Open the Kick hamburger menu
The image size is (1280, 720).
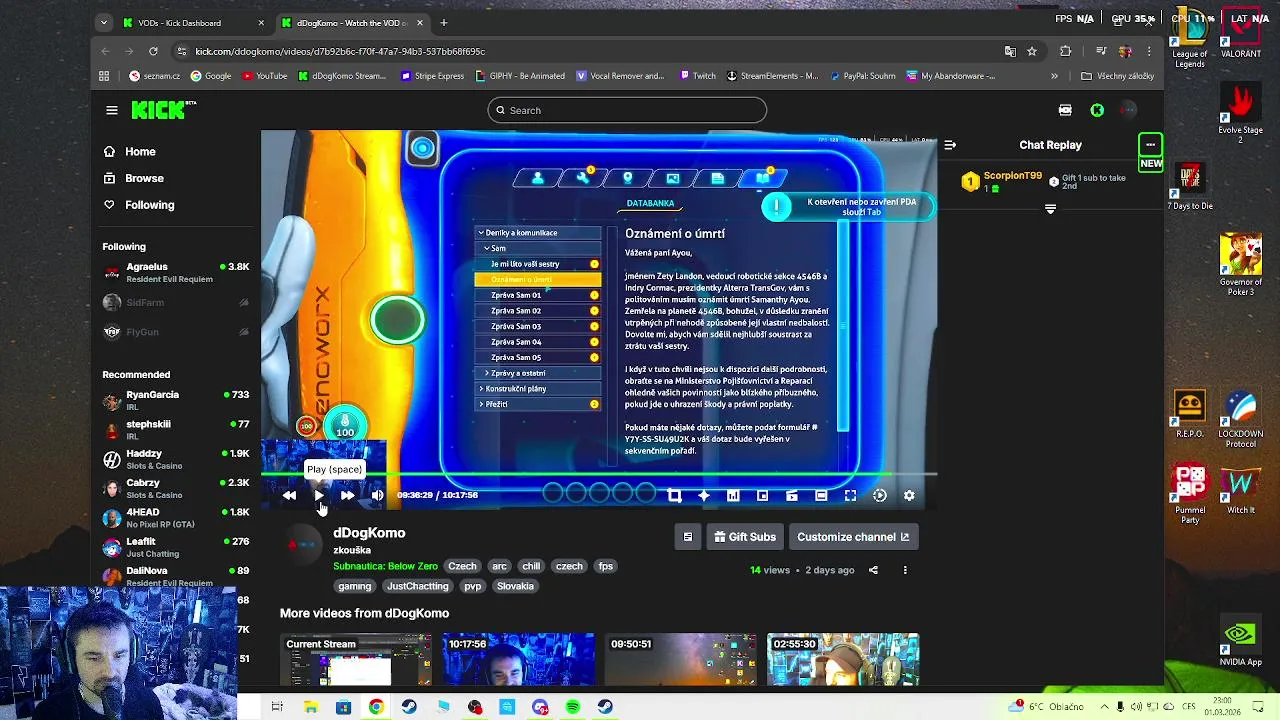(x=112, y=110)
